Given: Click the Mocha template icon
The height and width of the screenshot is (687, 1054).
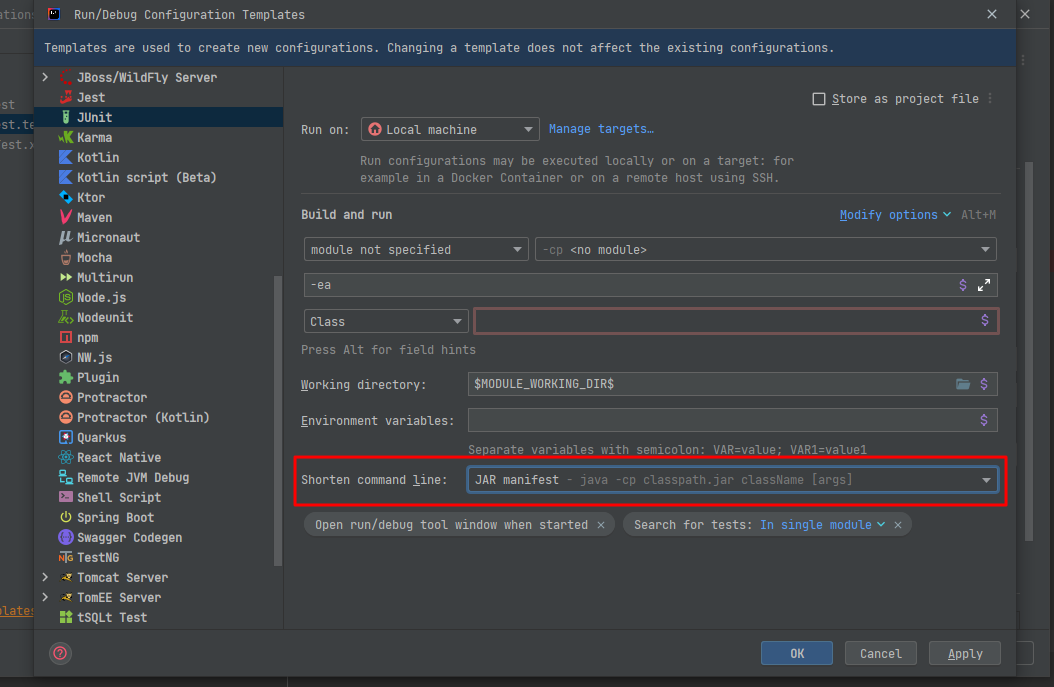Looking at the screenshot, I should click(x=66, y=257).
